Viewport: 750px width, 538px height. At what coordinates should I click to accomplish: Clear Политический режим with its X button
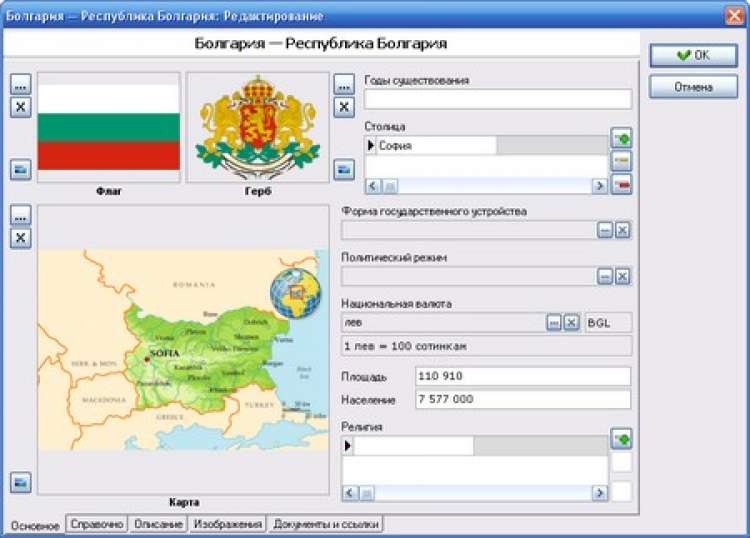tap(622, 276)
